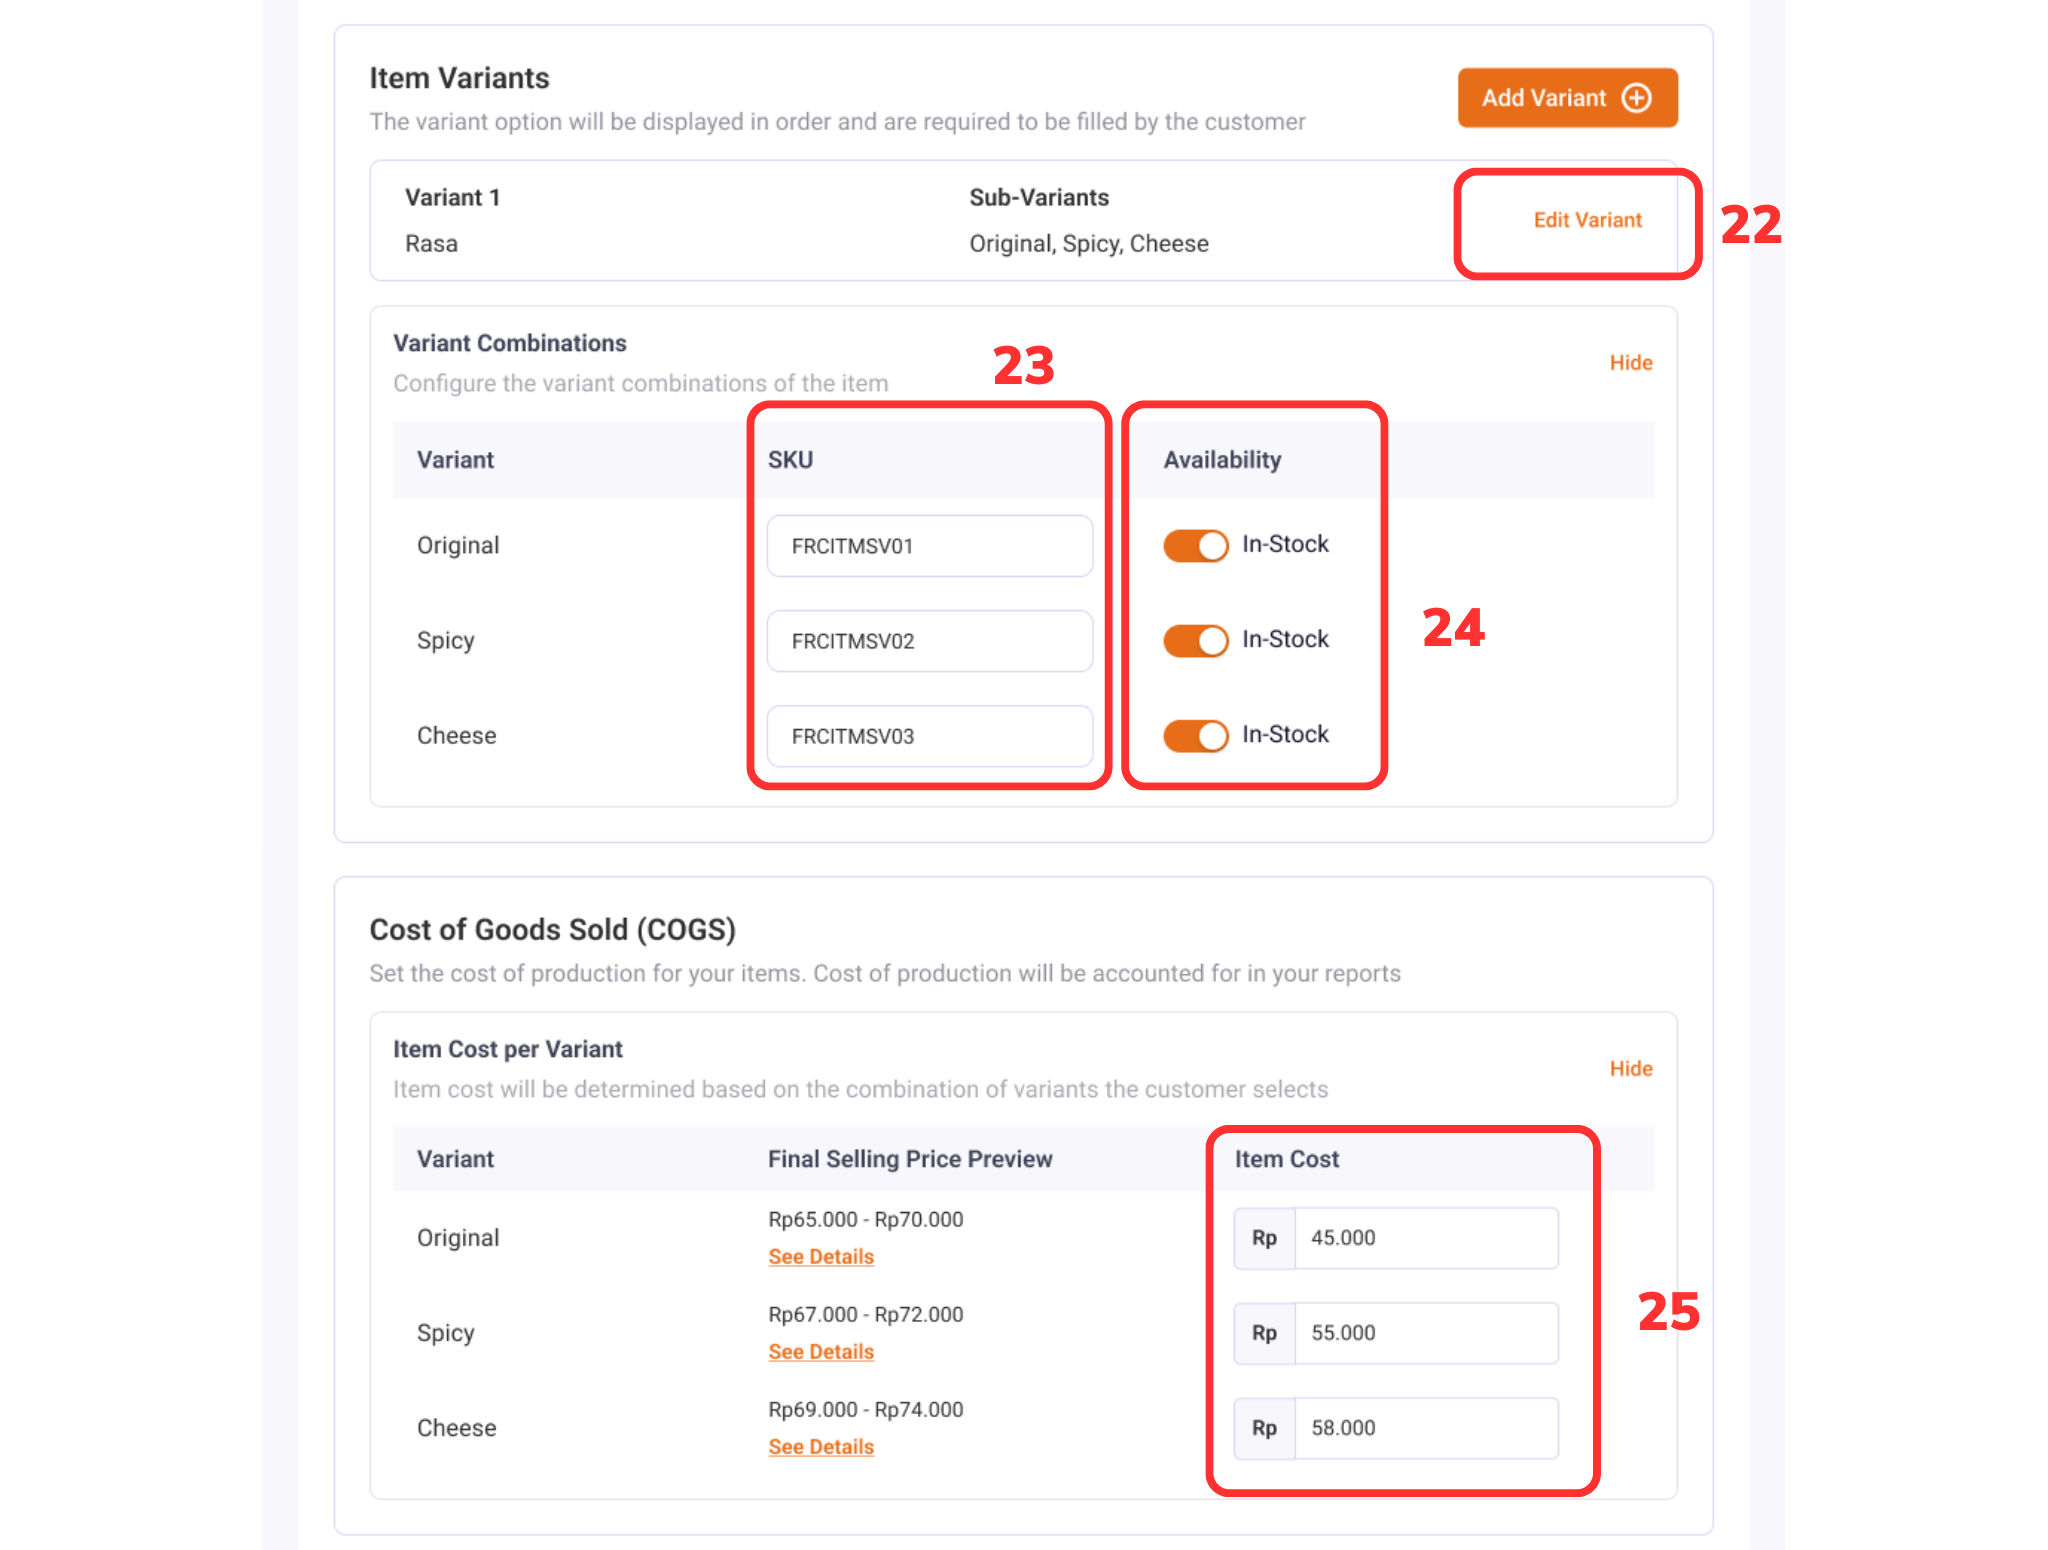Edit the FRCITMSV03 SKU field

[x=929, y=736]
